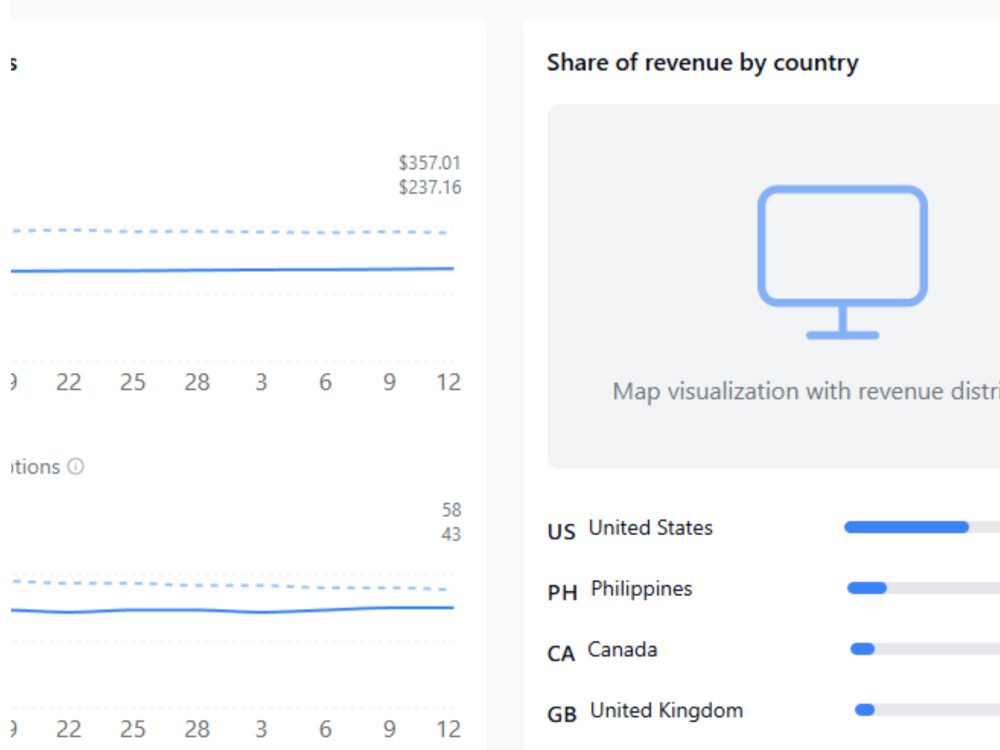Viewport: 1000px width, 750px height.
Task: Select the PH country code badge
Action: [x=562, y=592]
